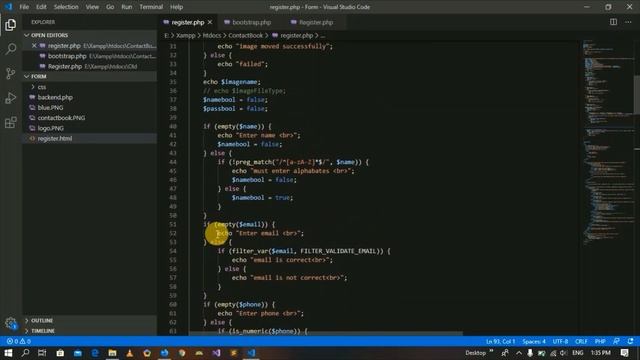
Task: Change line endings via CRLF status item
Action: 581,341
